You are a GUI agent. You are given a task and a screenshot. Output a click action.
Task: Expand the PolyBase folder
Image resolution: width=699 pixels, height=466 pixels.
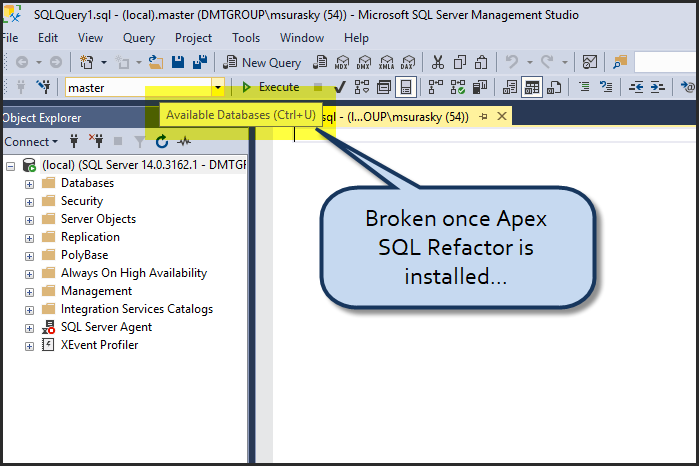click(x=29, y=256)
